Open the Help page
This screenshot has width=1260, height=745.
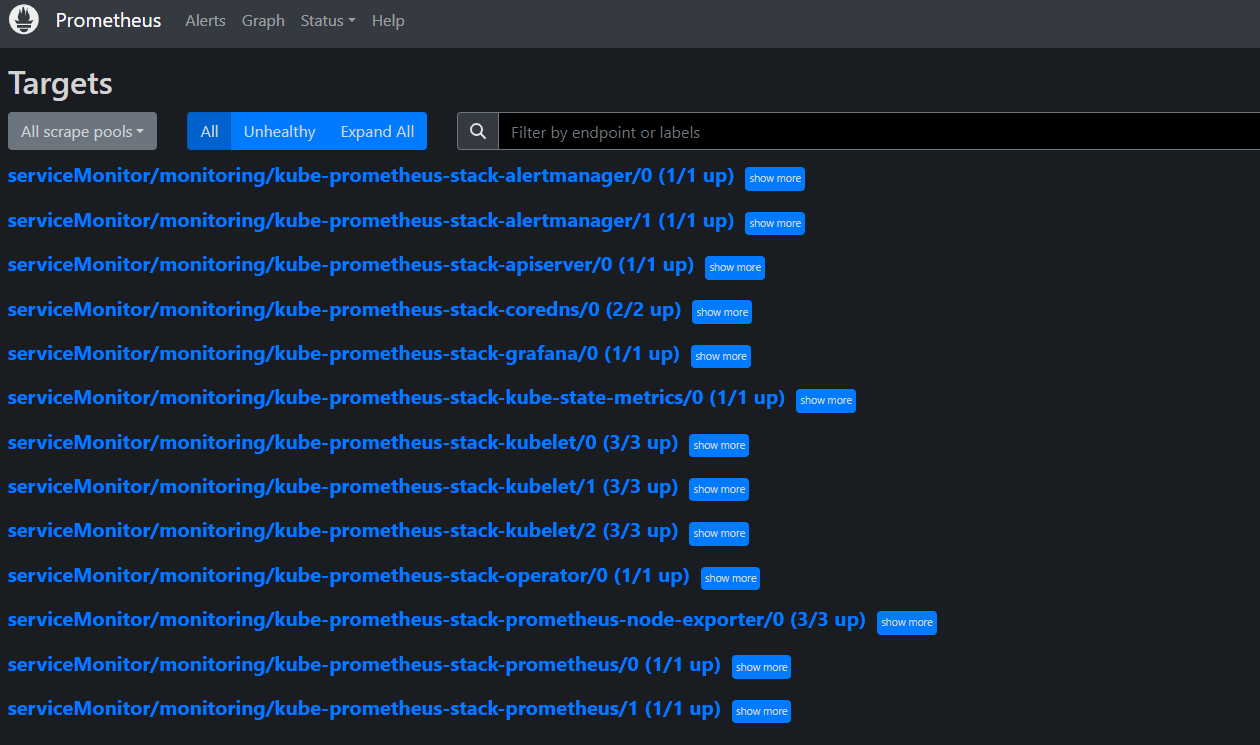tap(388, 21)
